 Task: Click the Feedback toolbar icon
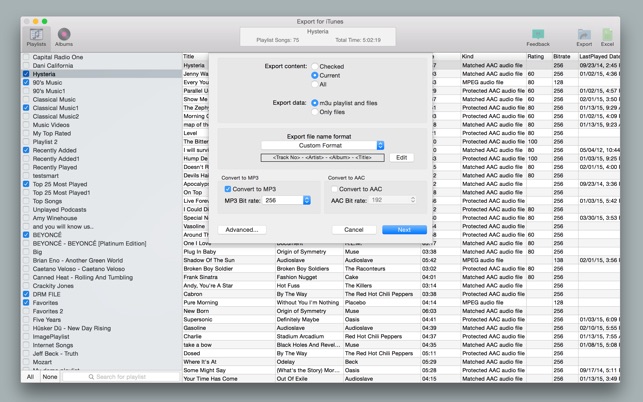538,36
